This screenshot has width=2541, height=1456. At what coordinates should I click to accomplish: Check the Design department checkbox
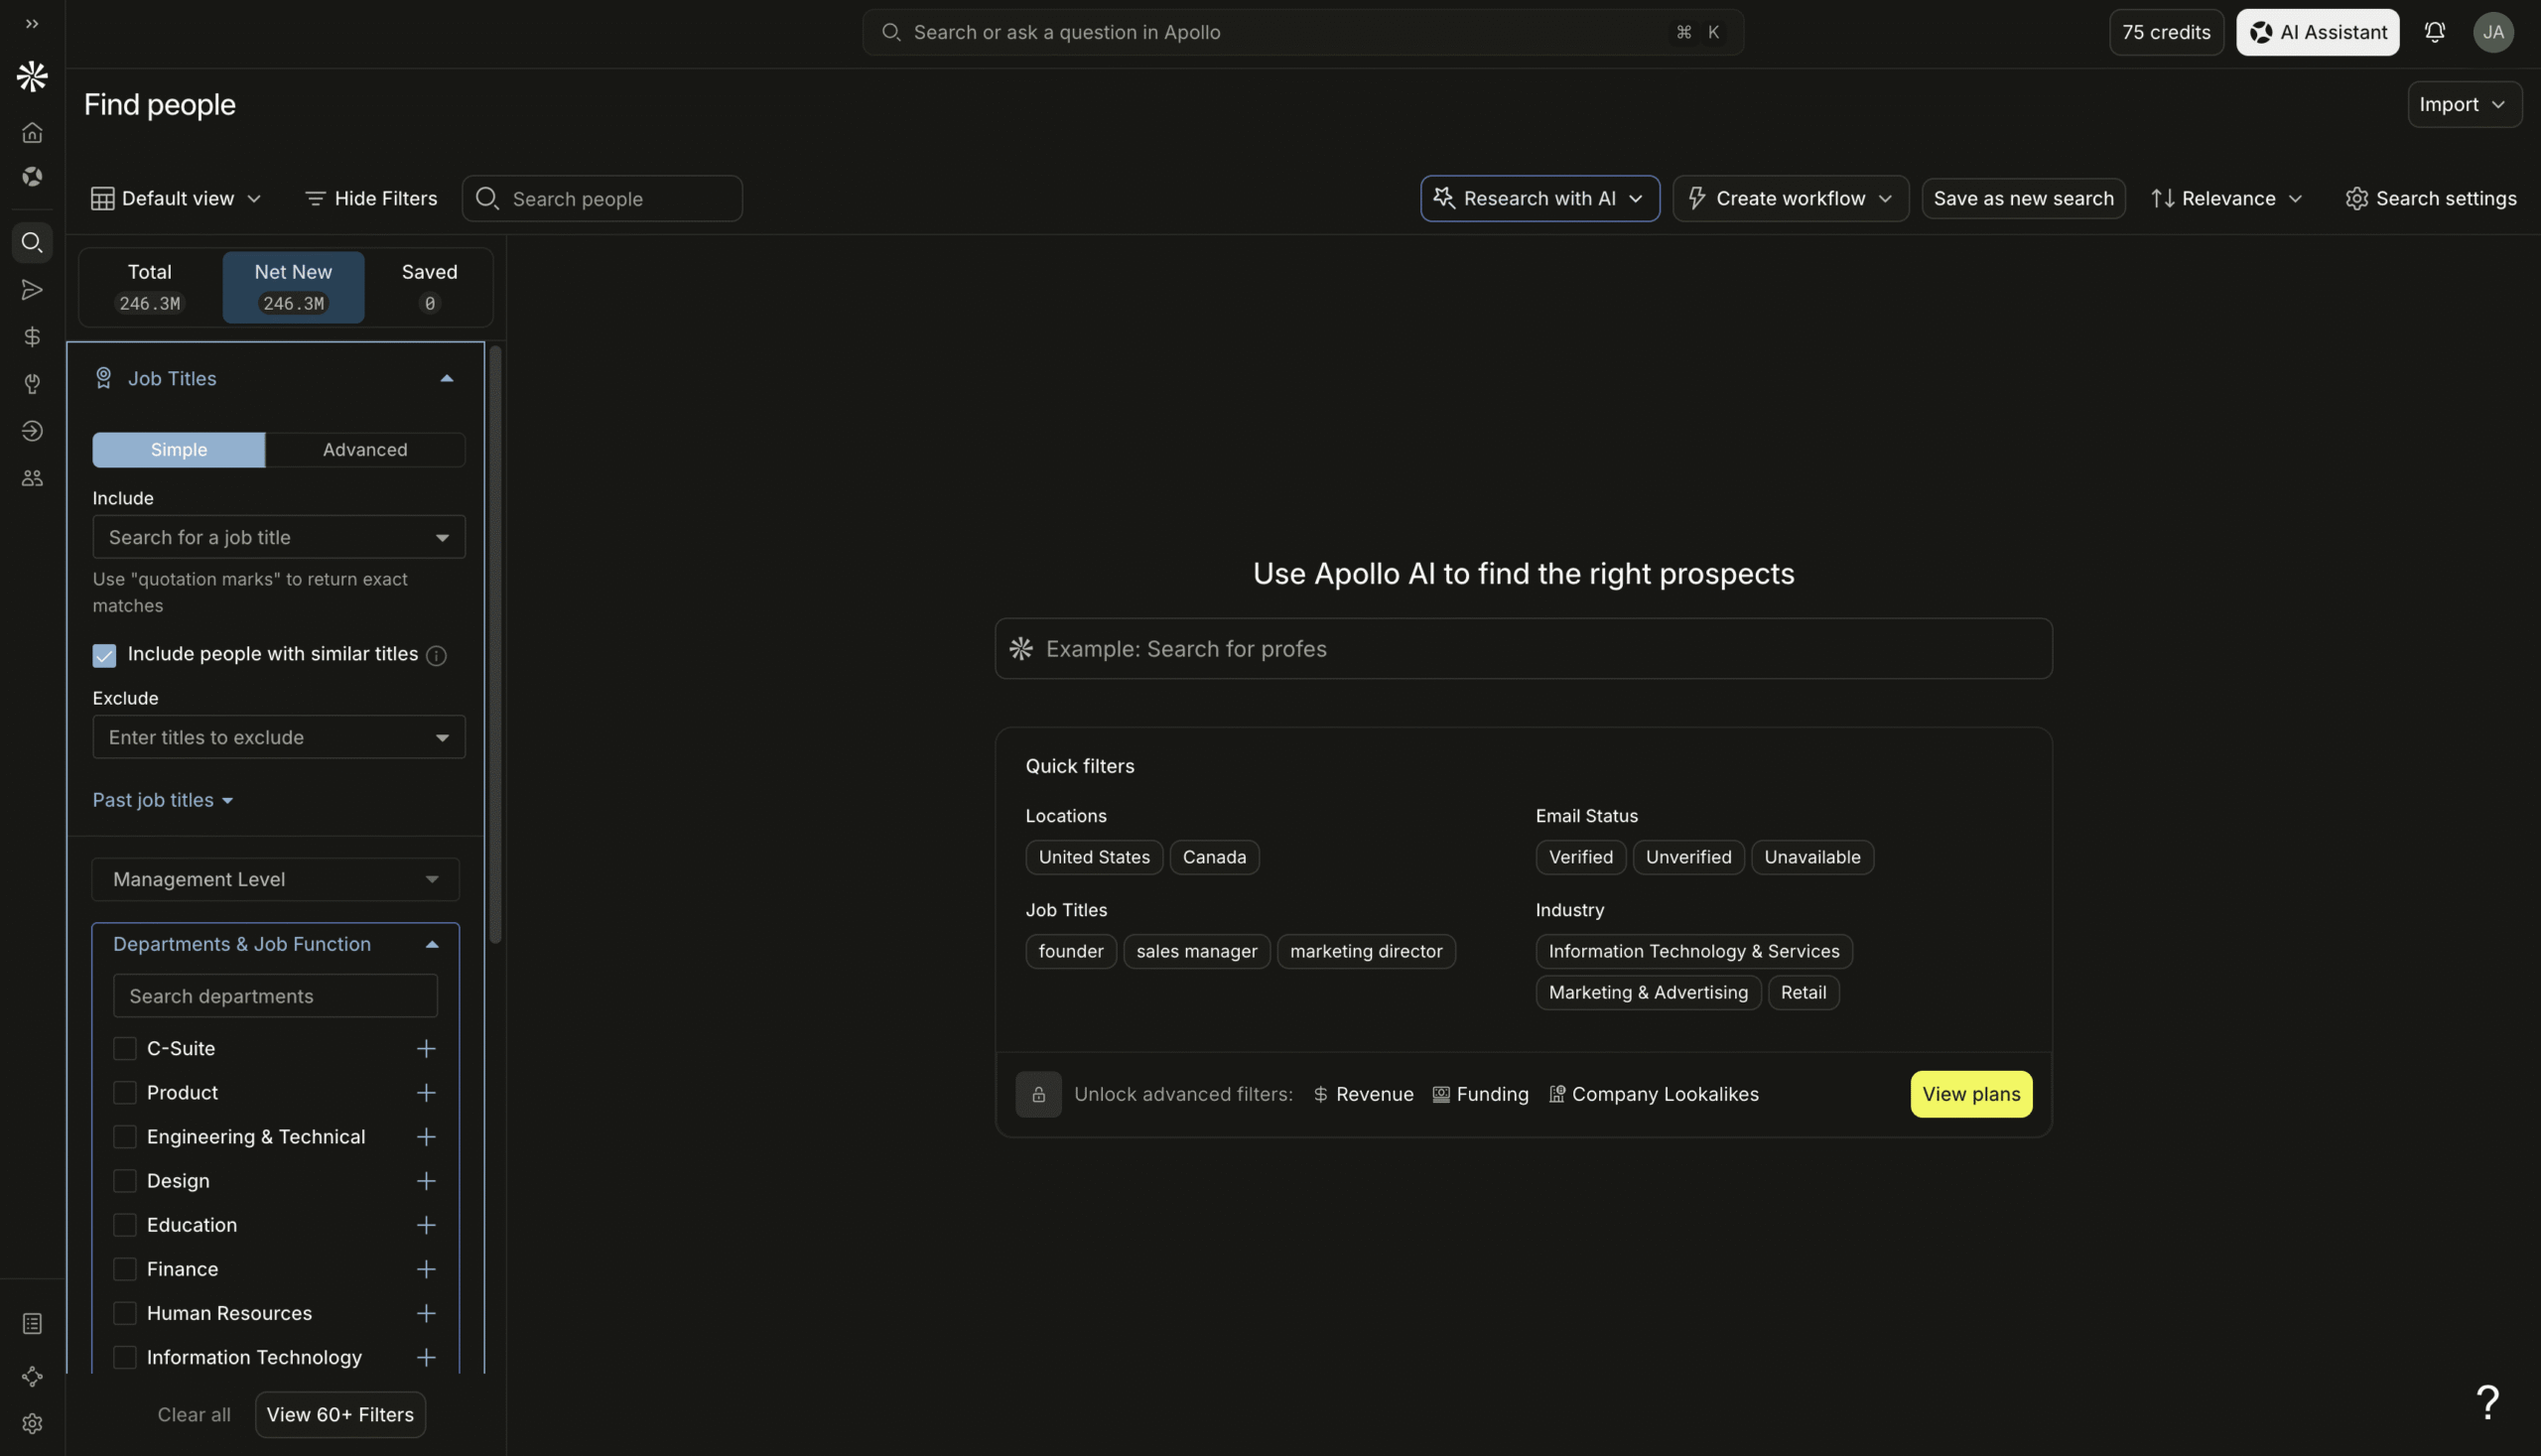pos(124,1180)
